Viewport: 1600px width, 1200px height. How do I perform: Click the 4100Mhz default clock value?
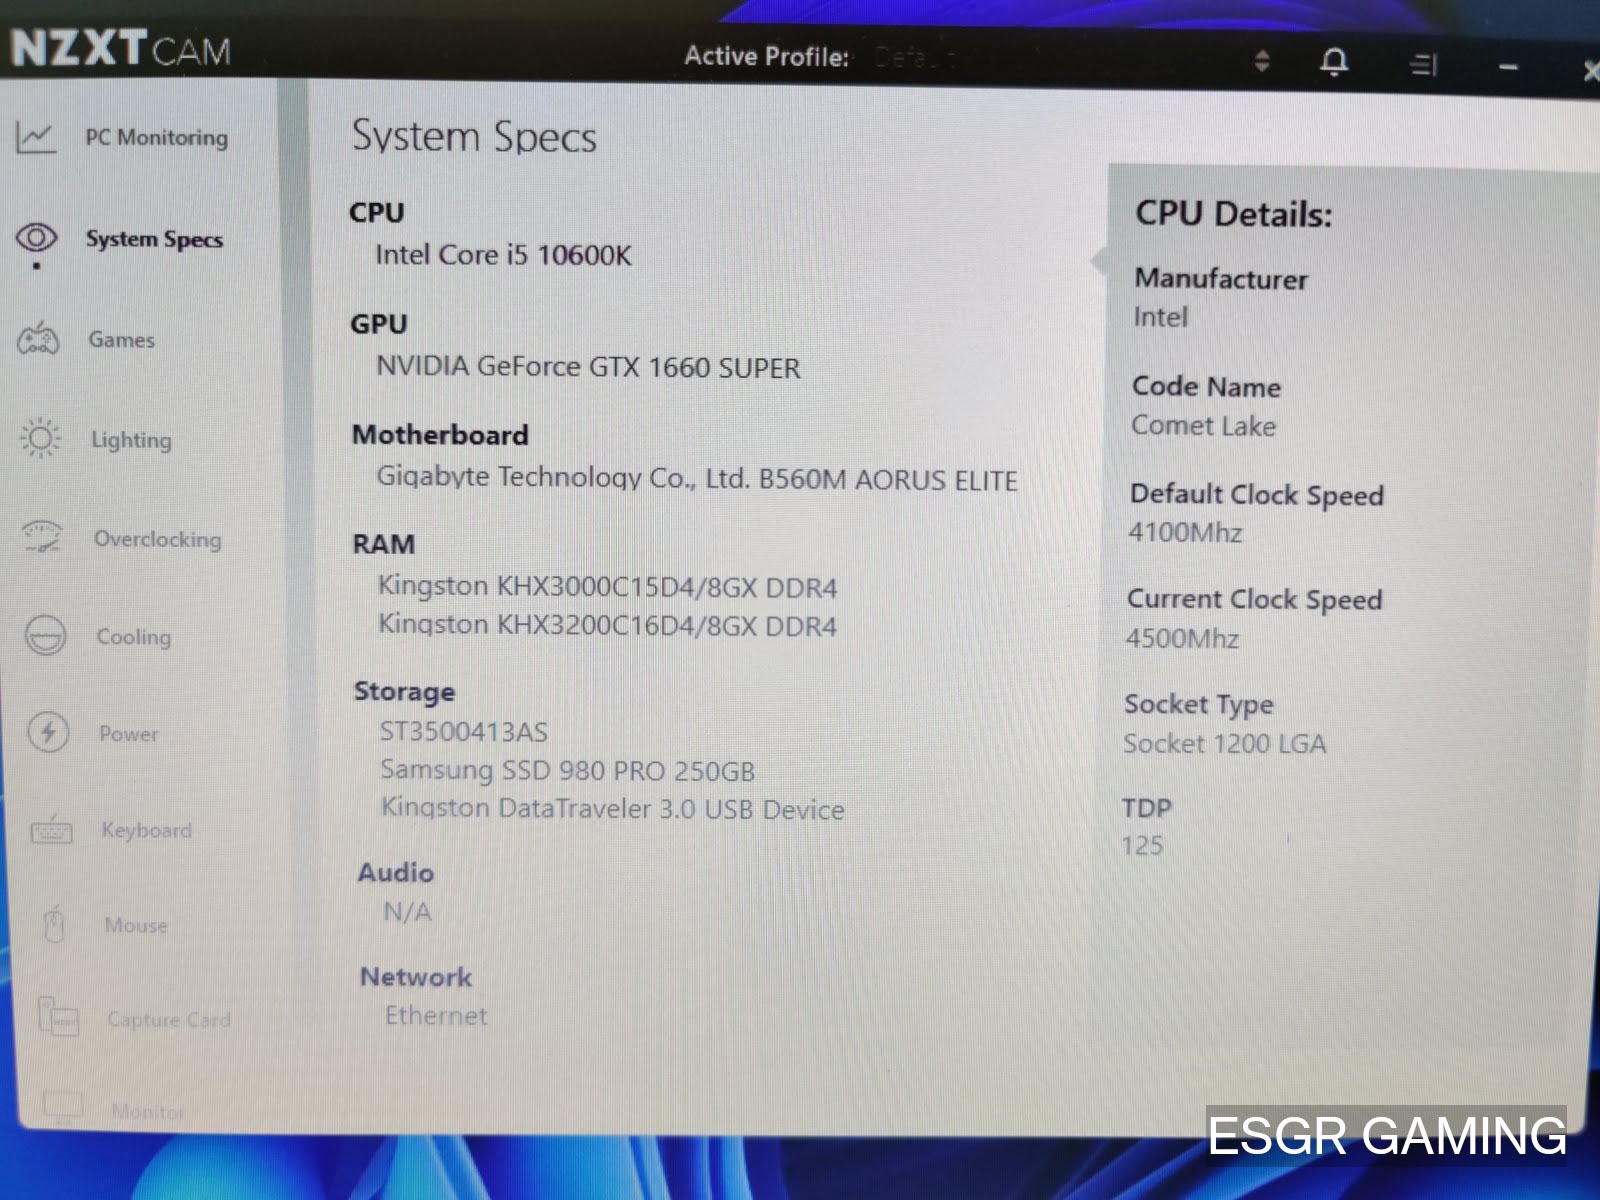coord(1185,532)
